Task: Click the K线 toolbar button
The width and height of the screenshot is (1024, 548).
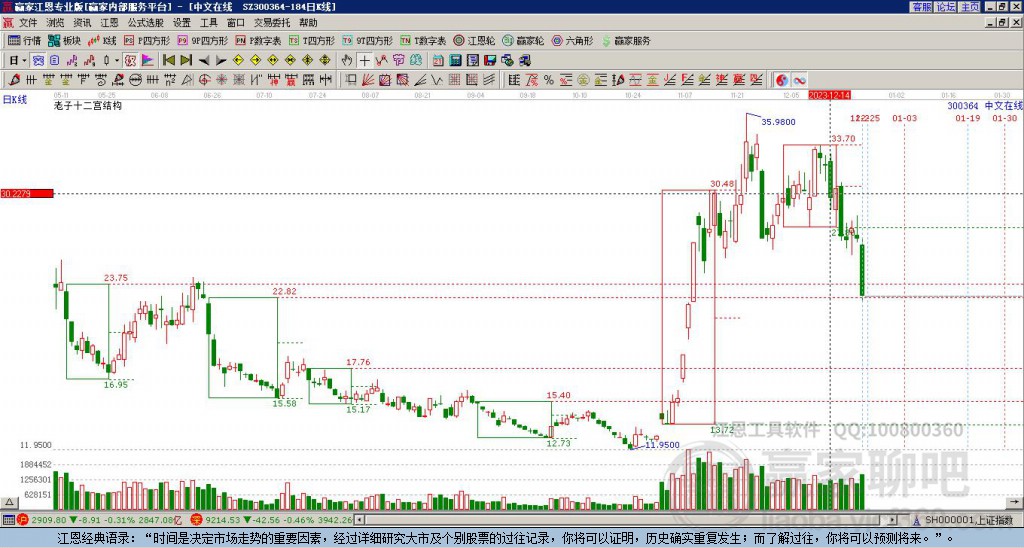Action: pyautogui.click(x=102, y=40)
